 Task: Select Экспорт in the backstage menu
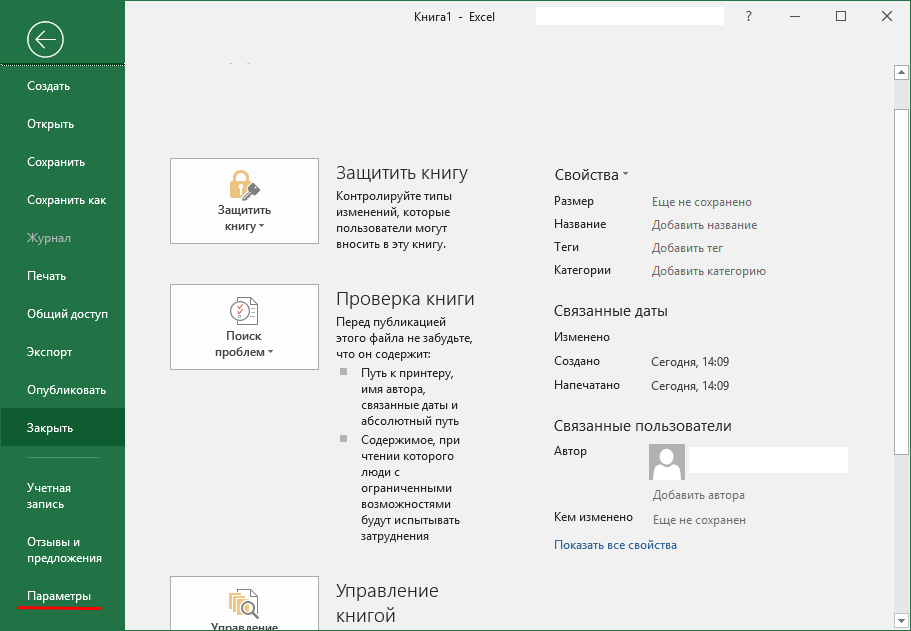click(49, 352)
